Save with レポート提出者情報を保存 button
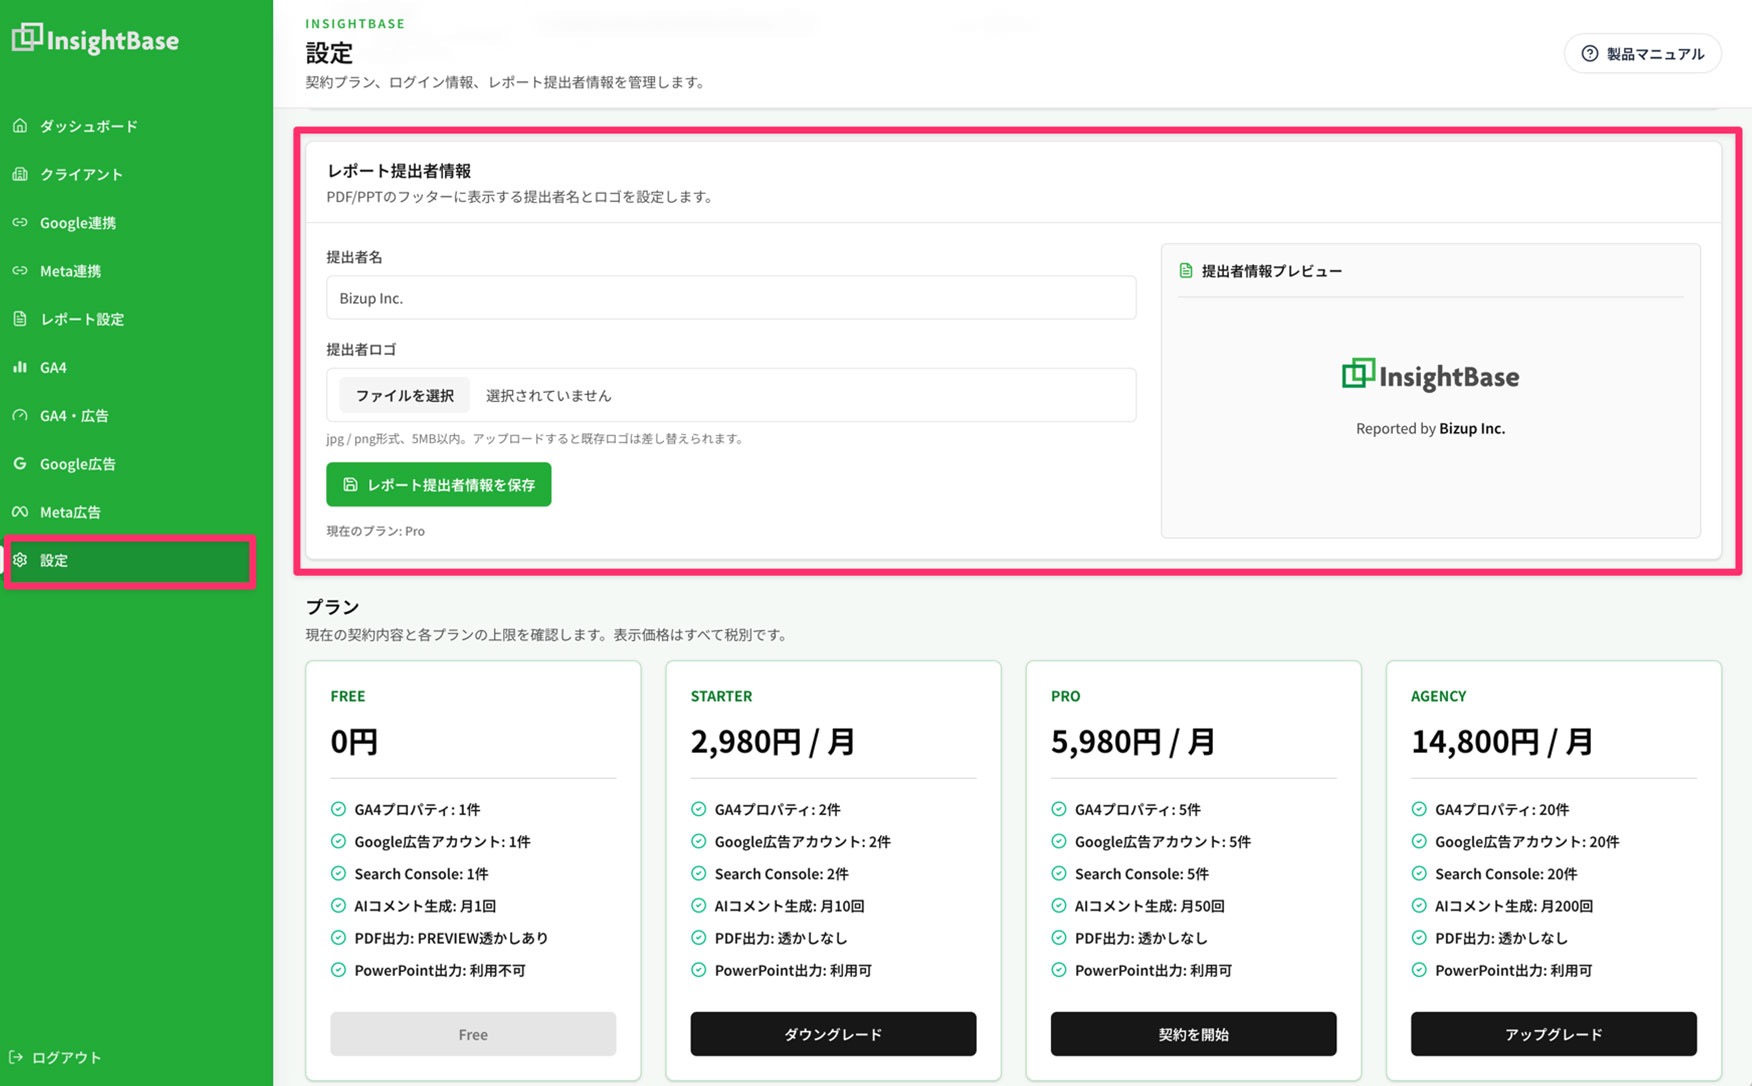The width and height of the screenshot is (1752, 1086). pos(438,484)
